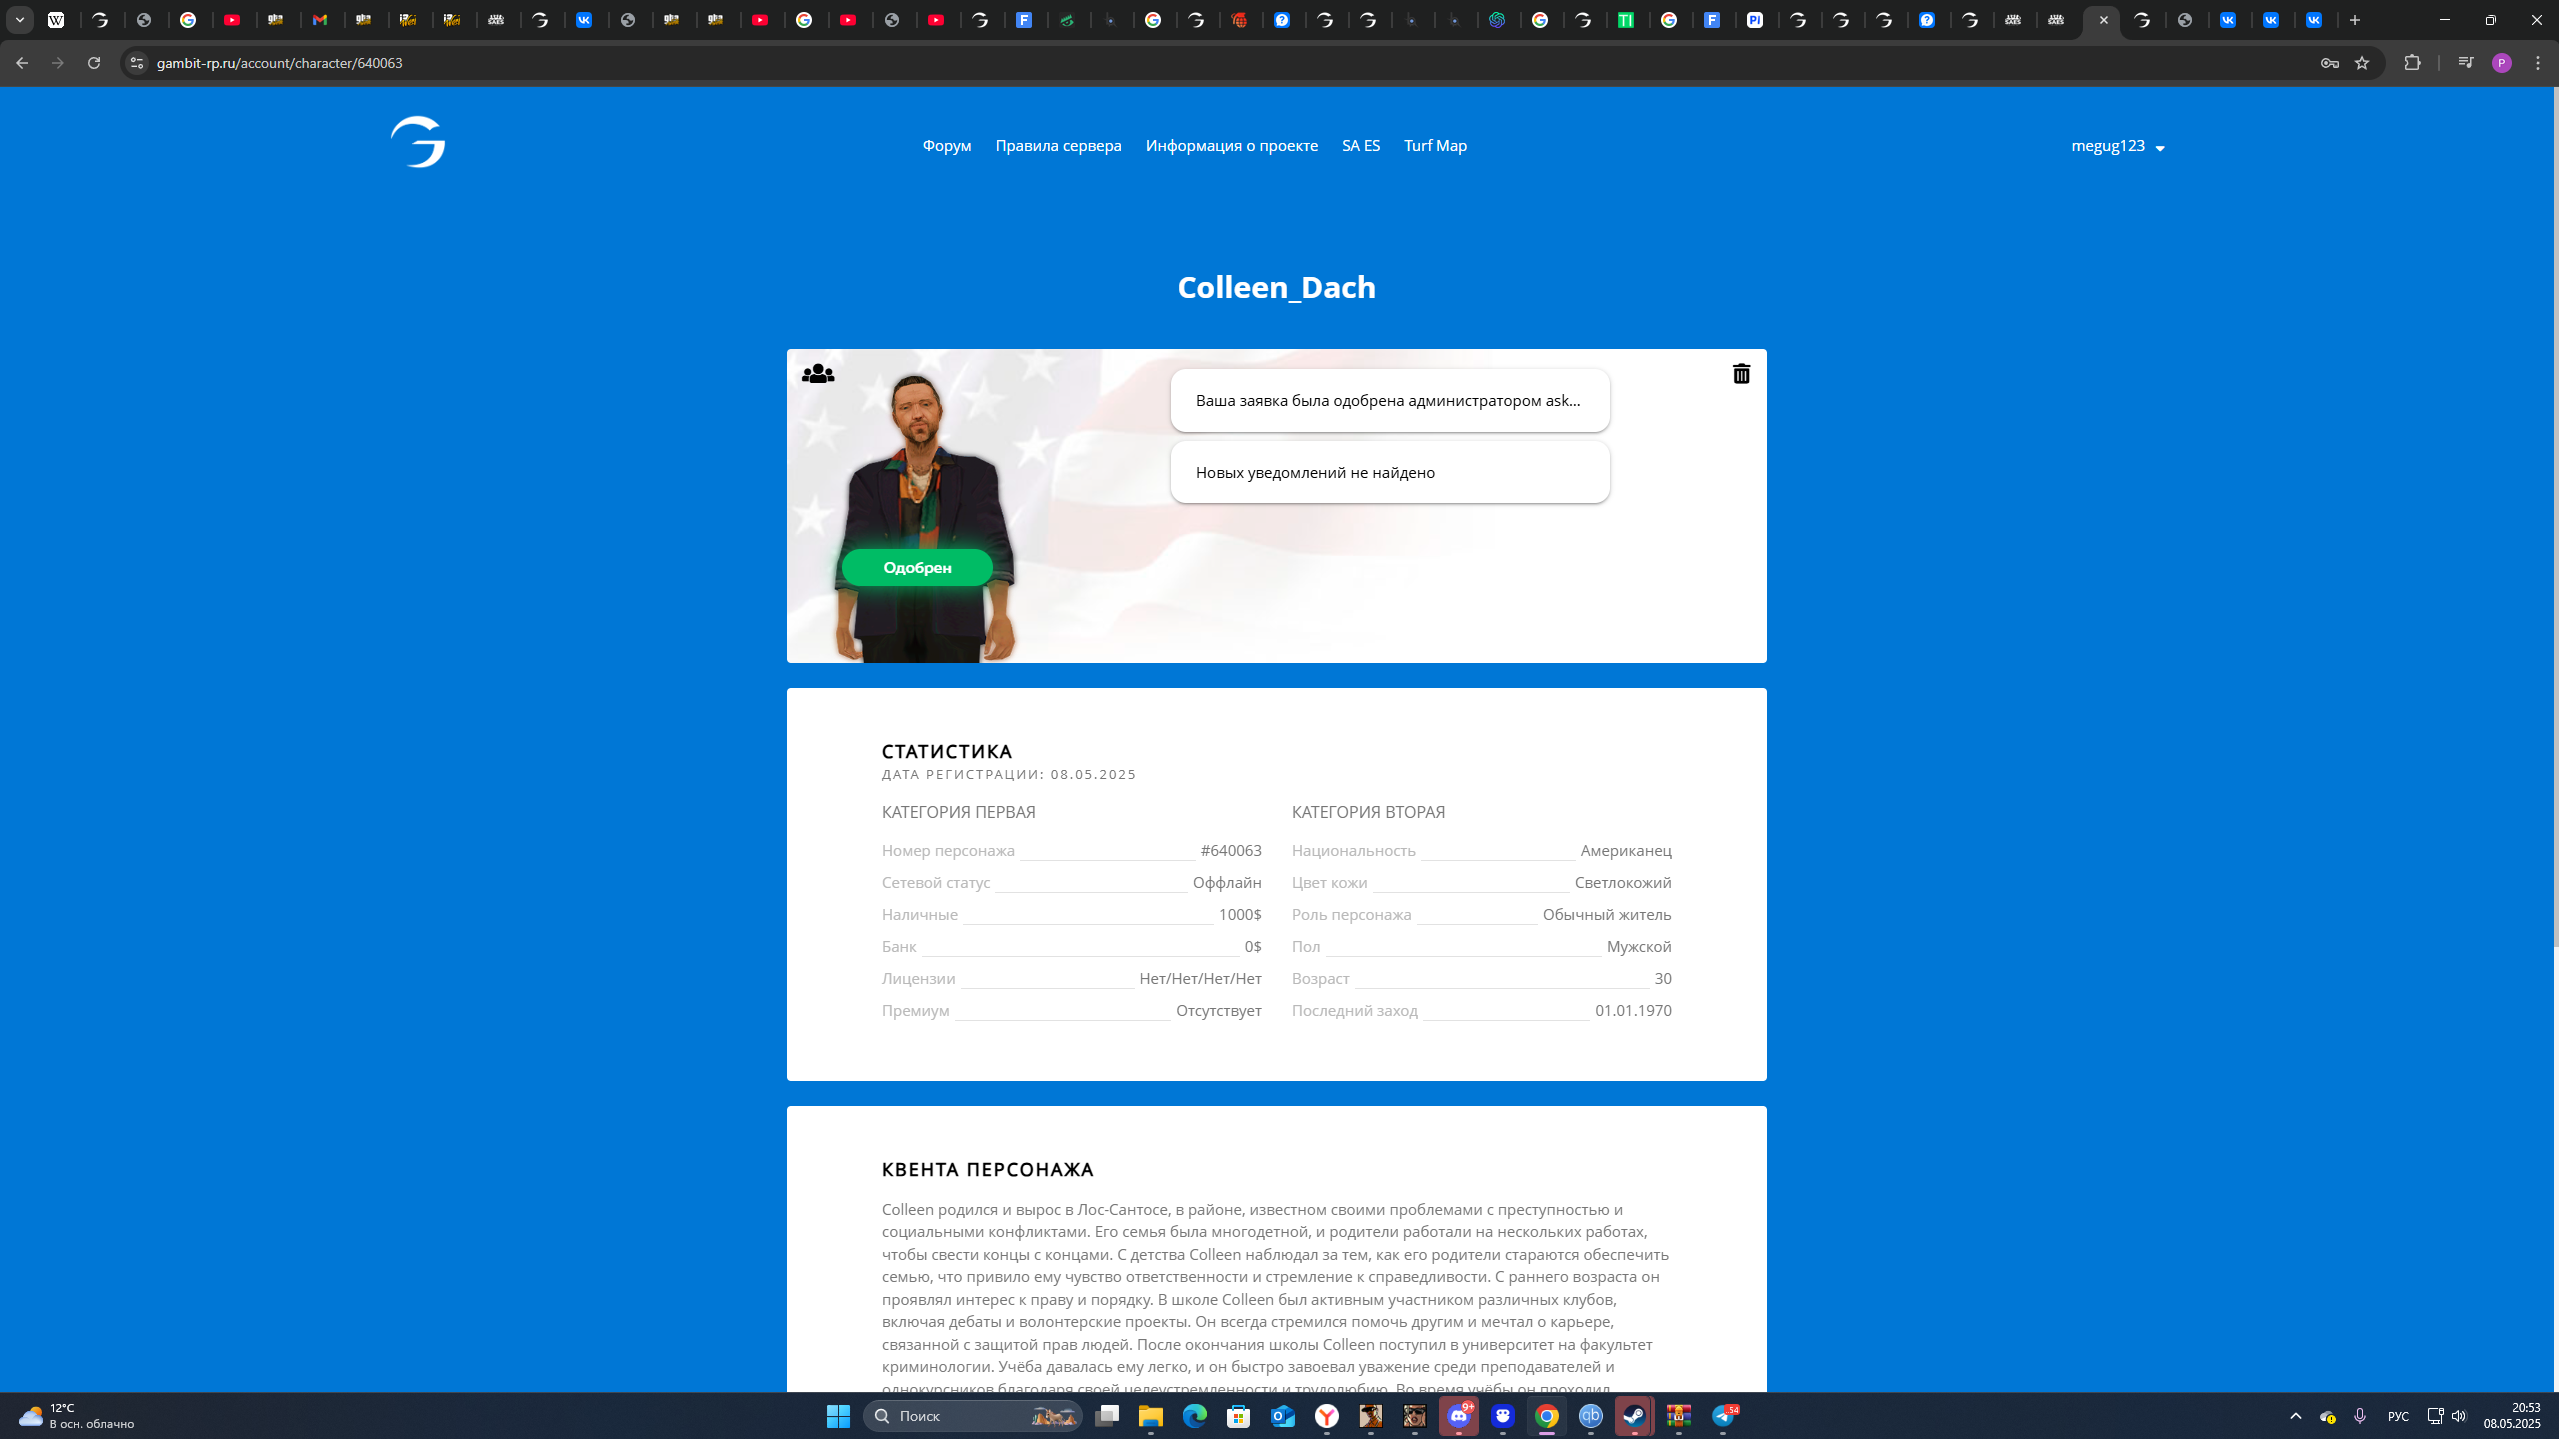
Task: Switch to the ChatGPT tab
Action: coord(1497,20)
